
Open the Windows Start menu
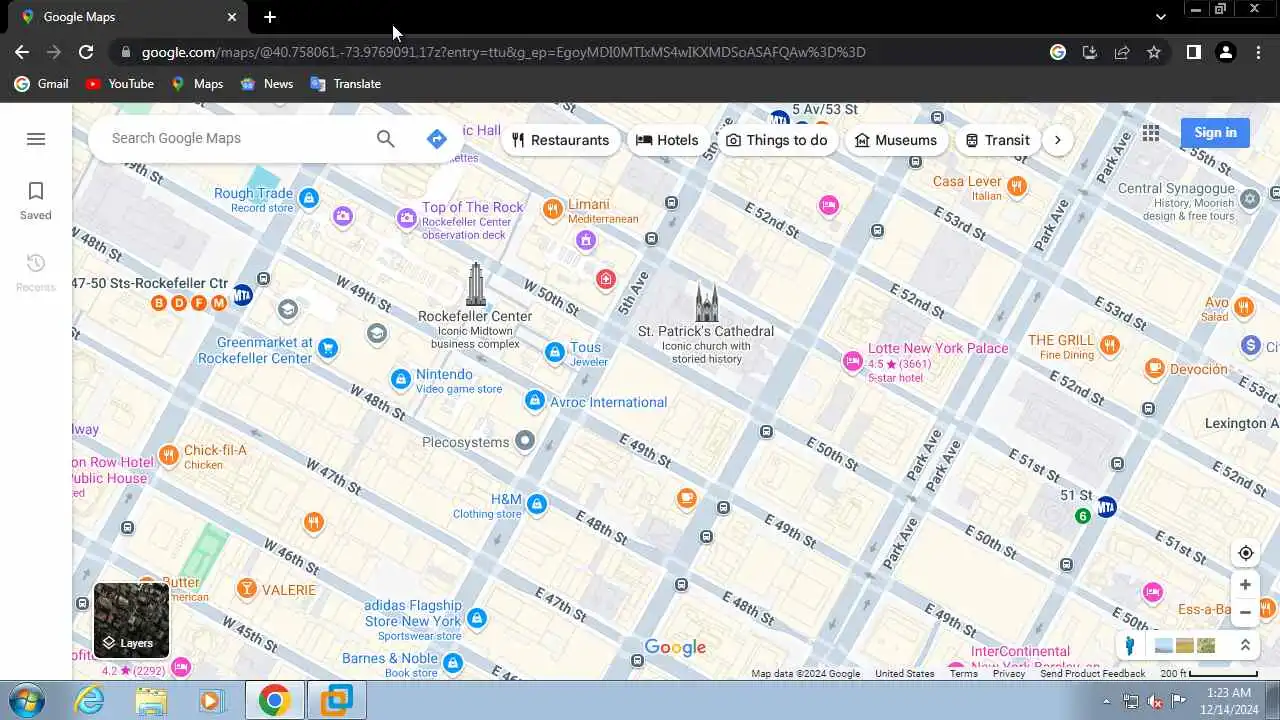point(27,700)
